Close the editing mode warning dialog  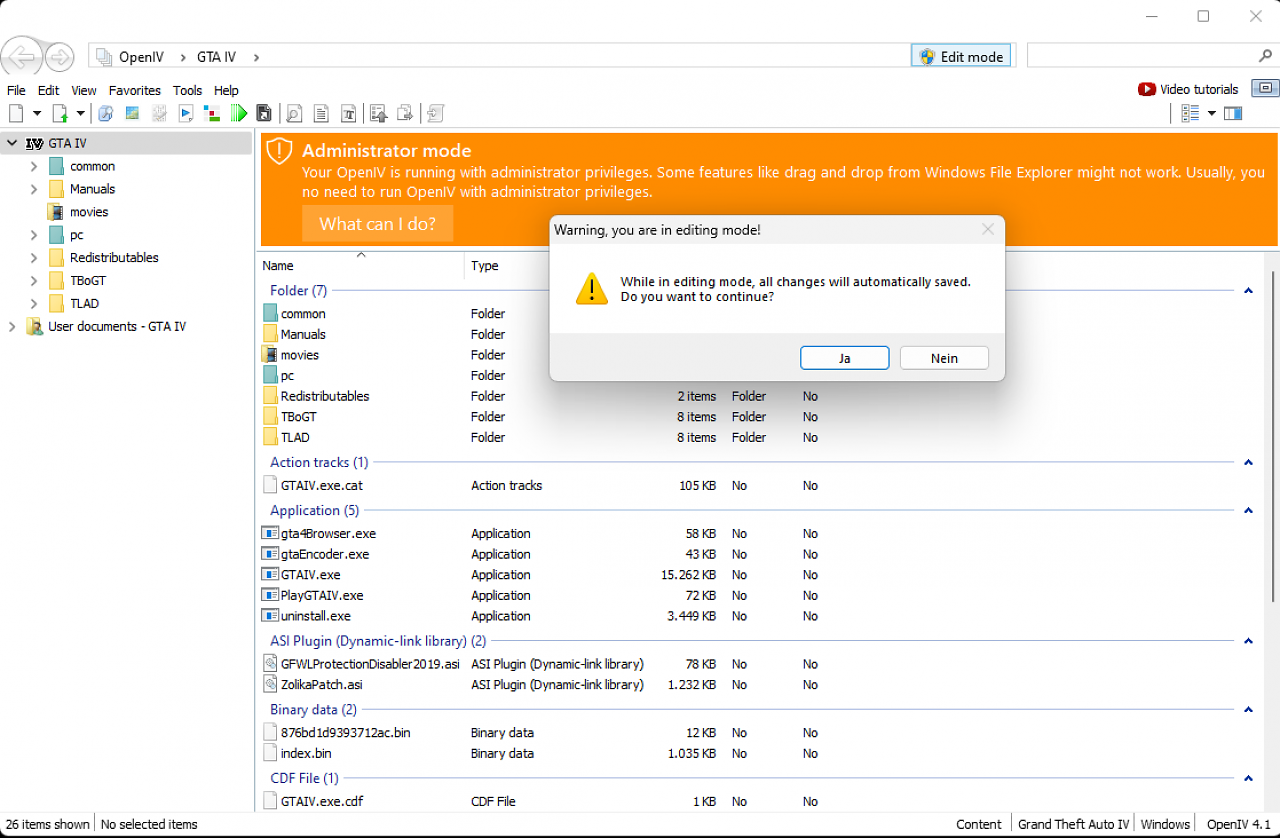(988, 230)
